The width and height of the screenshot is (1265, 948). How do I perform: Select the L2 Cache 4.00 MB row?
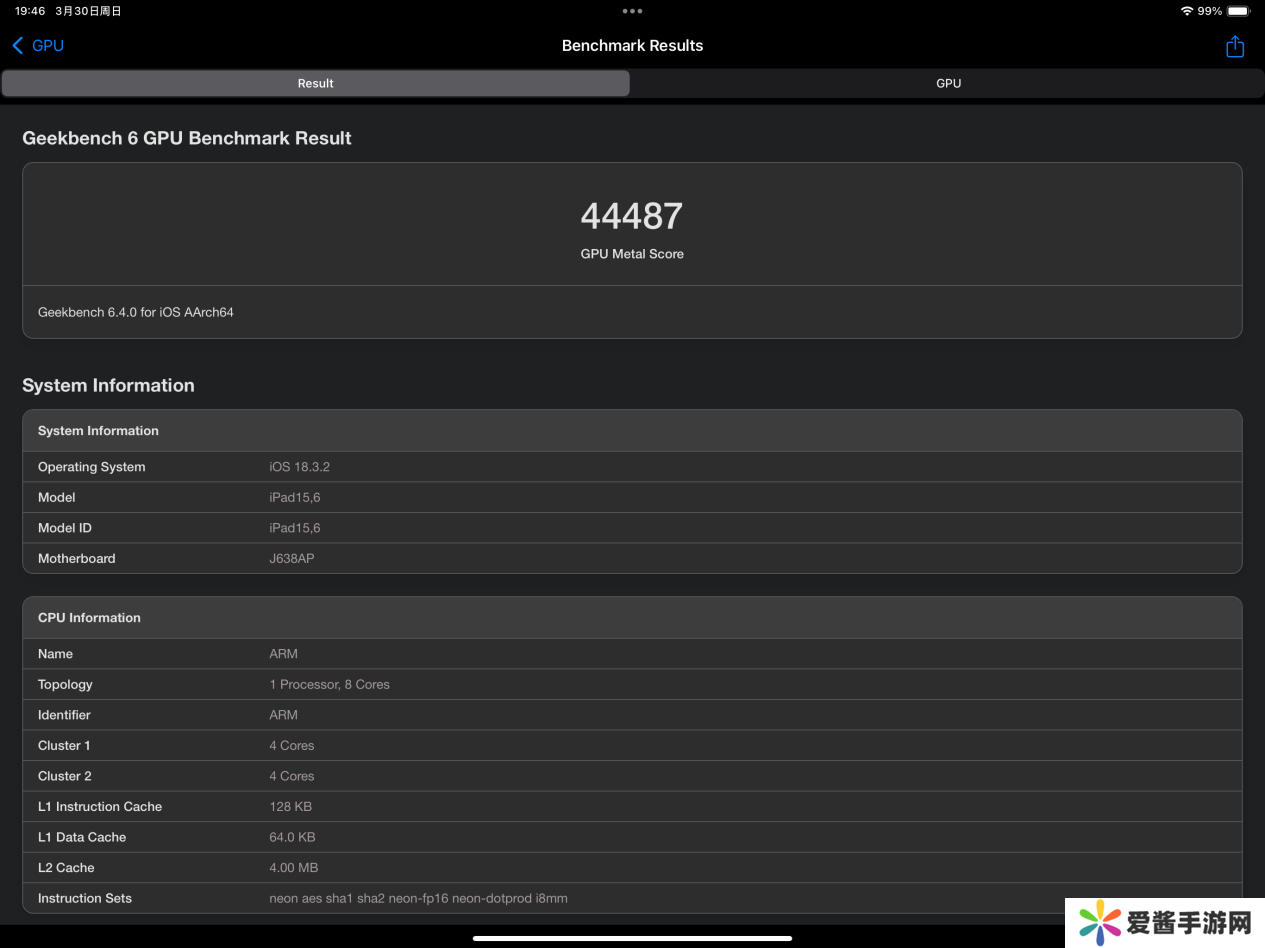click(x=632, y=867)
